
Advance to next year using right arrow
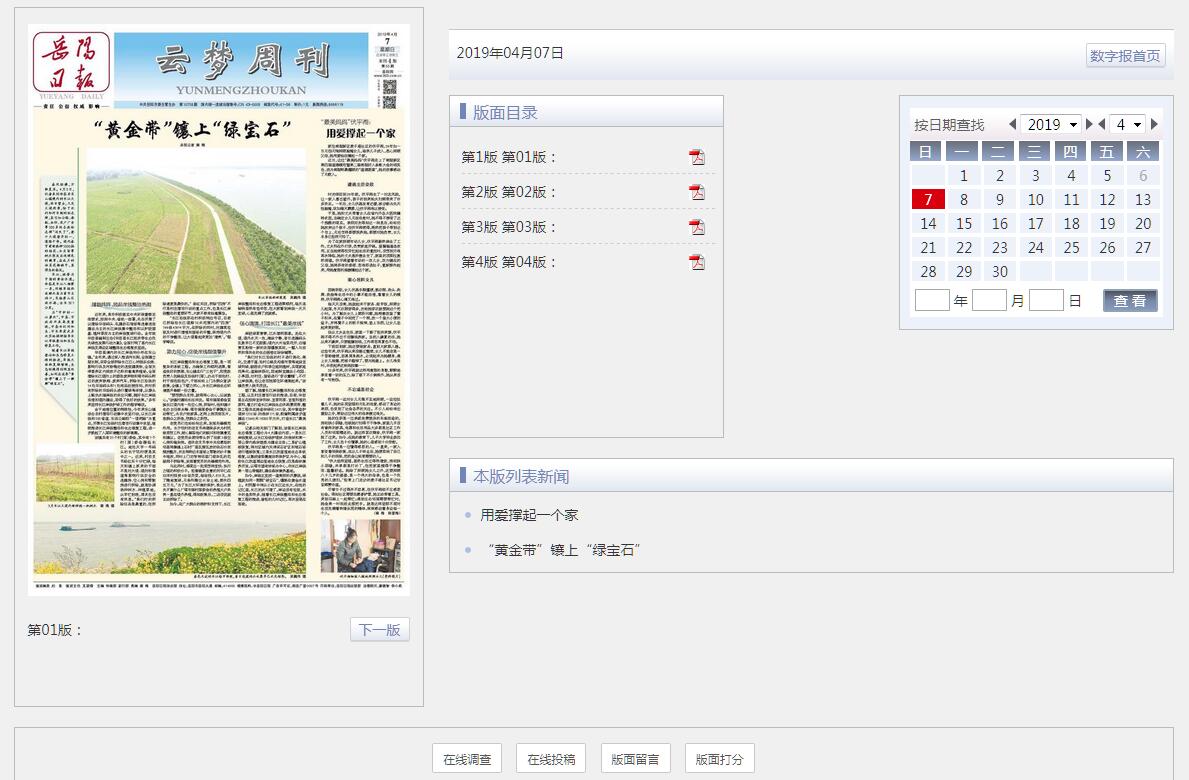(x=1090, y=125)
